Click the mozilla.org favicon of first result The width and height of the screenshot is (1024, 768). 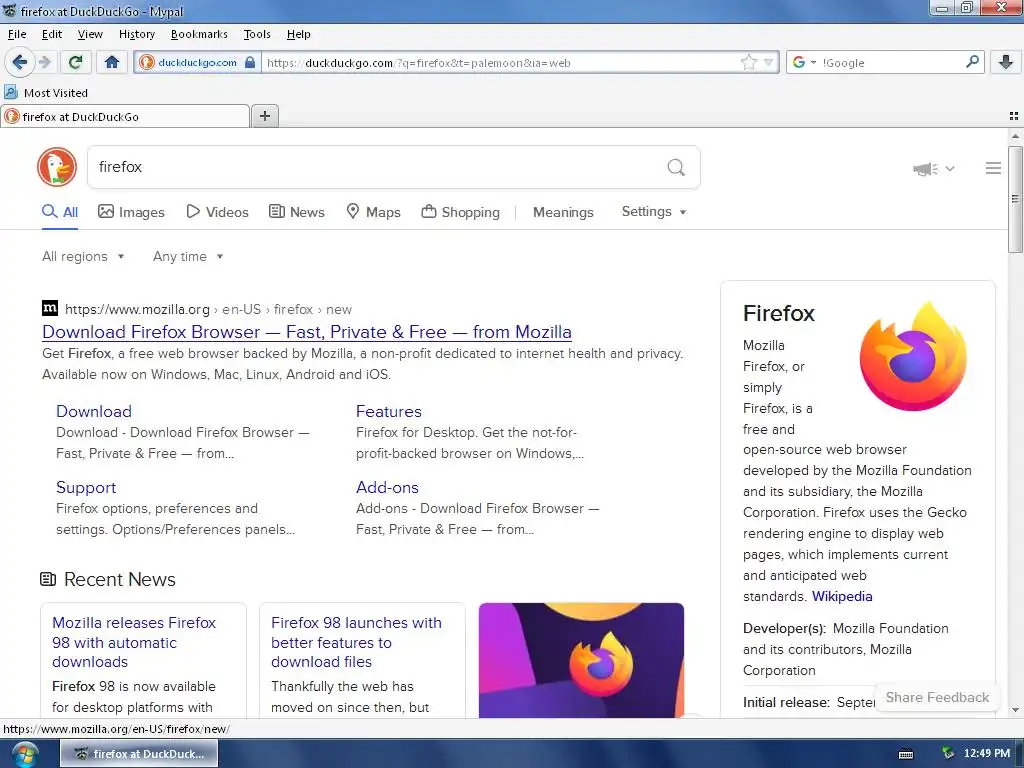(50, 308)
